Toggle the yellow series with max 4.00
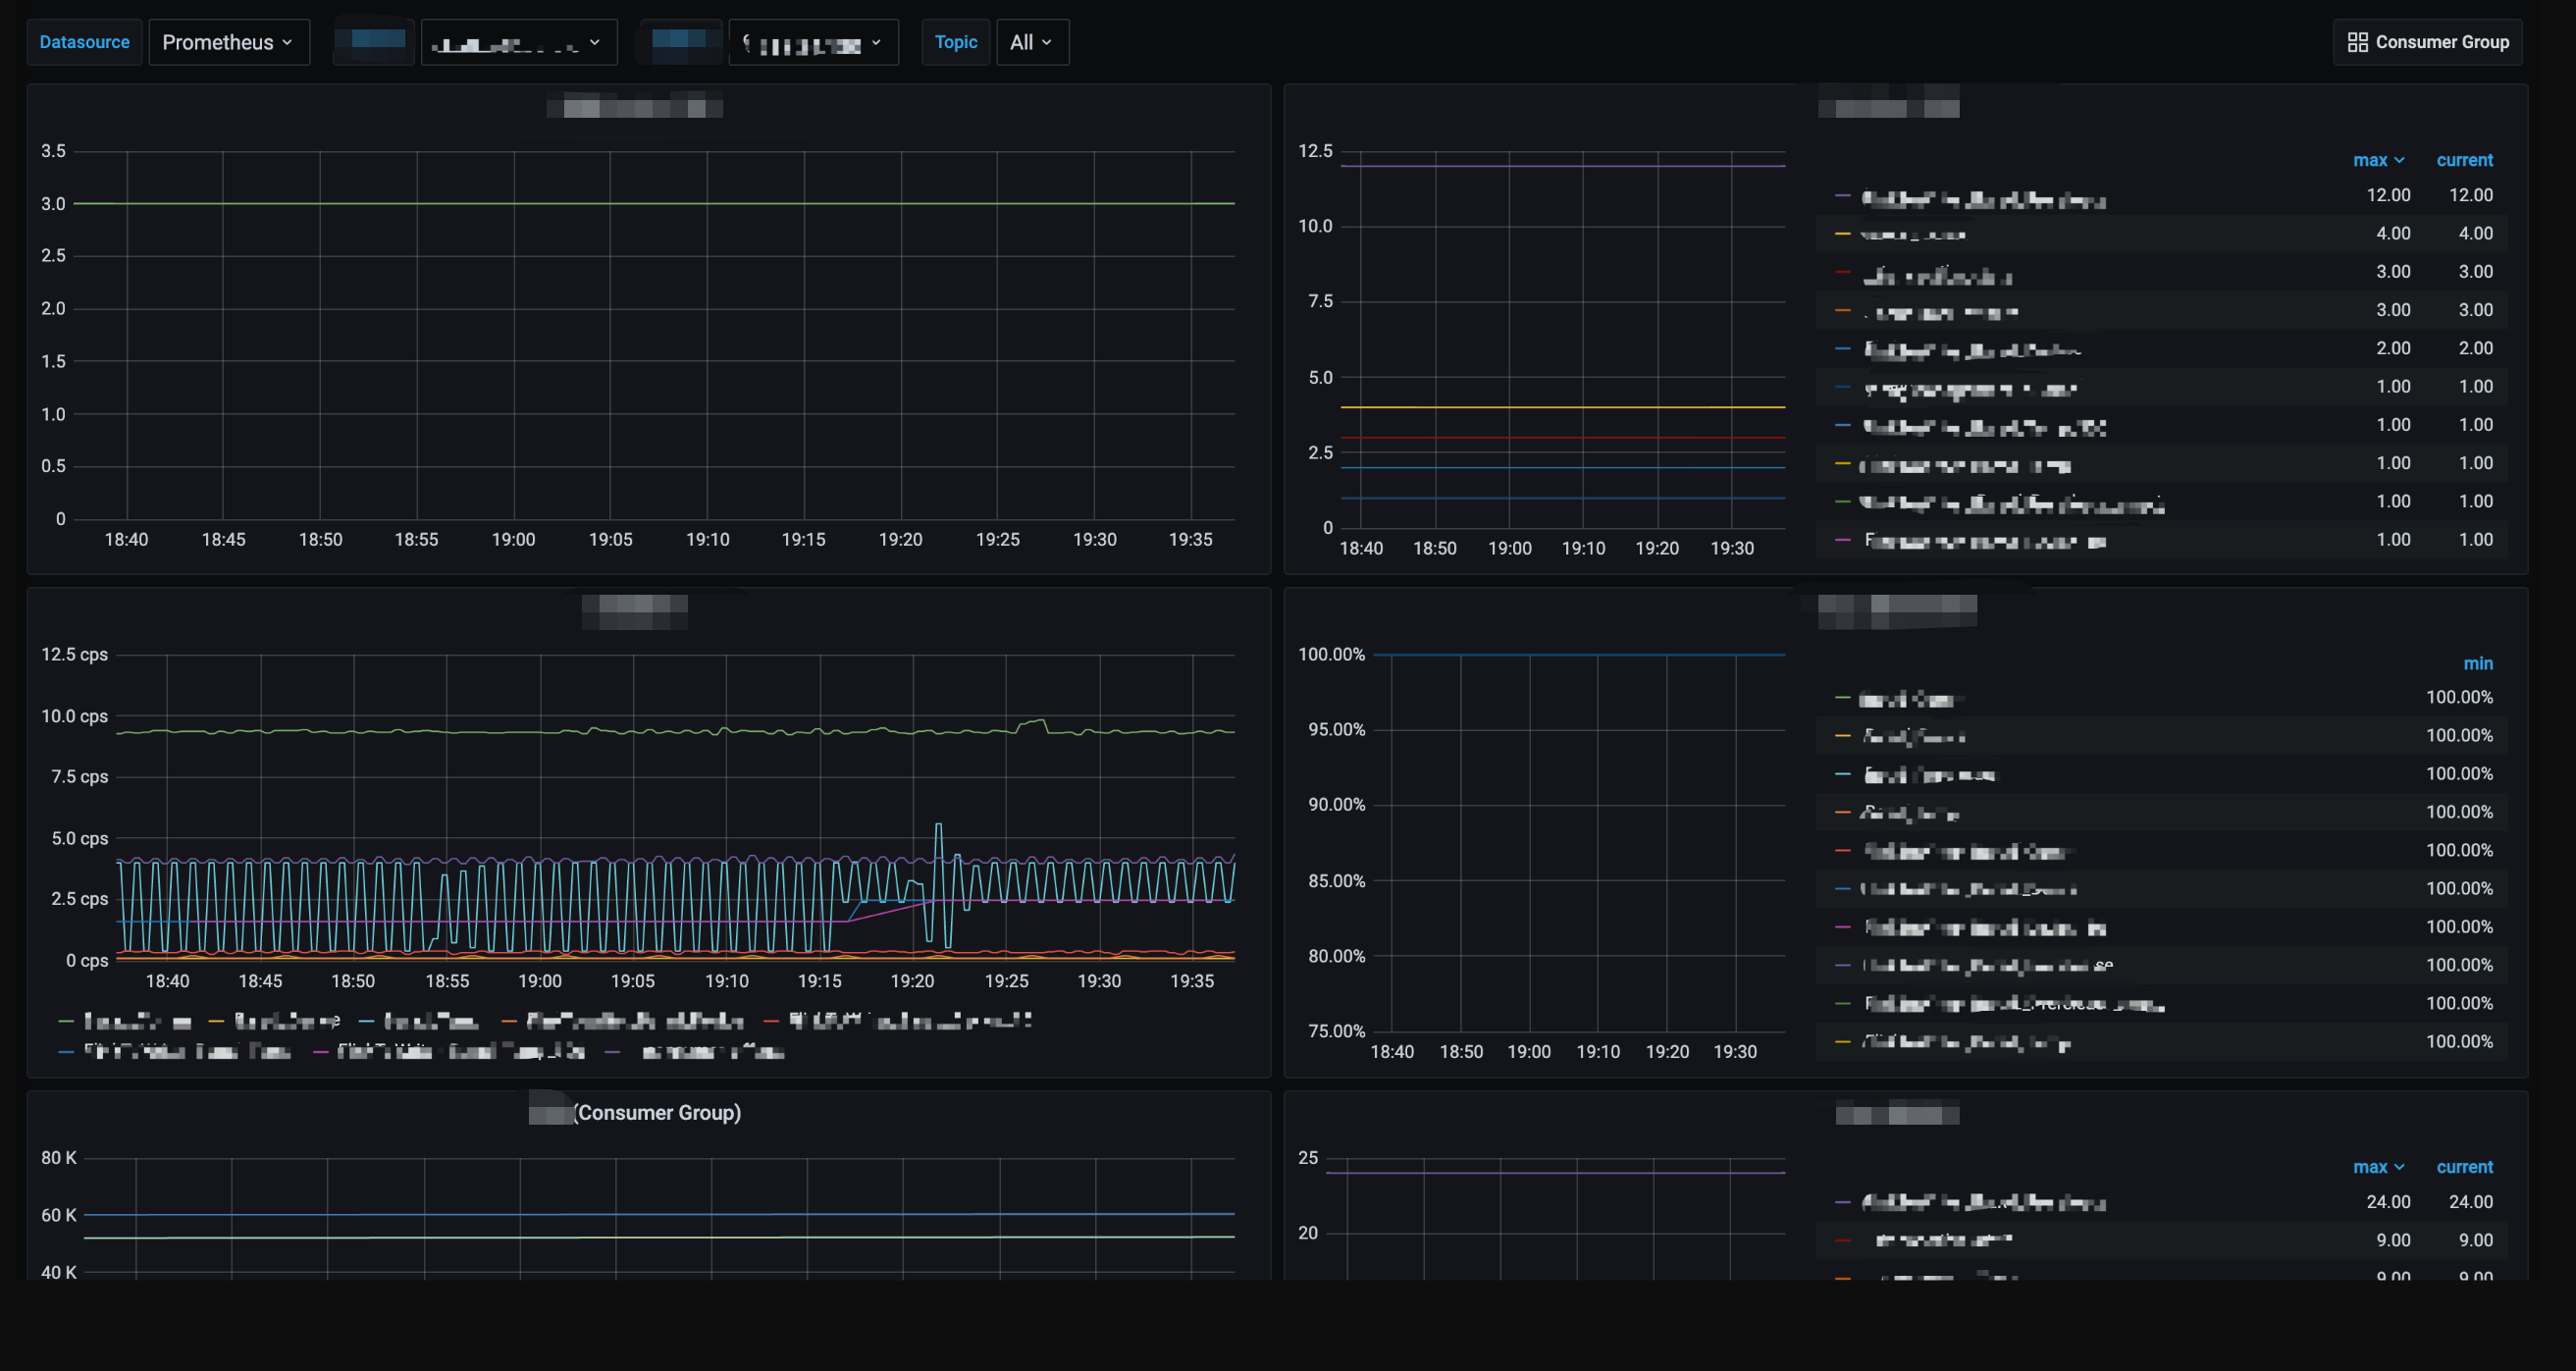Image resolution: width=2576 pixels, height=1371 pixels. pyautogui.click(x=1912, y=235)
